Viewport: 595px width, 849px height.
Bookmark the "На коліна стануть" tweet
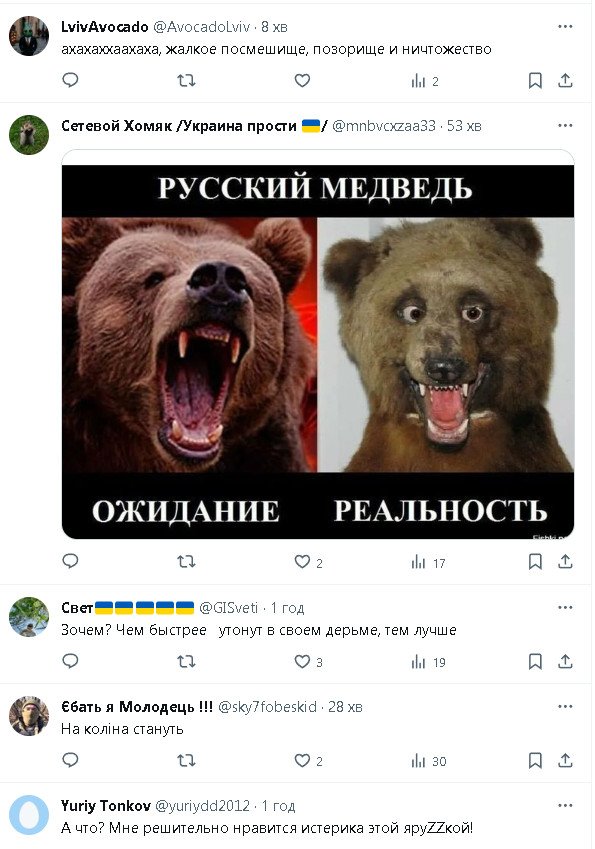point(535,760)
